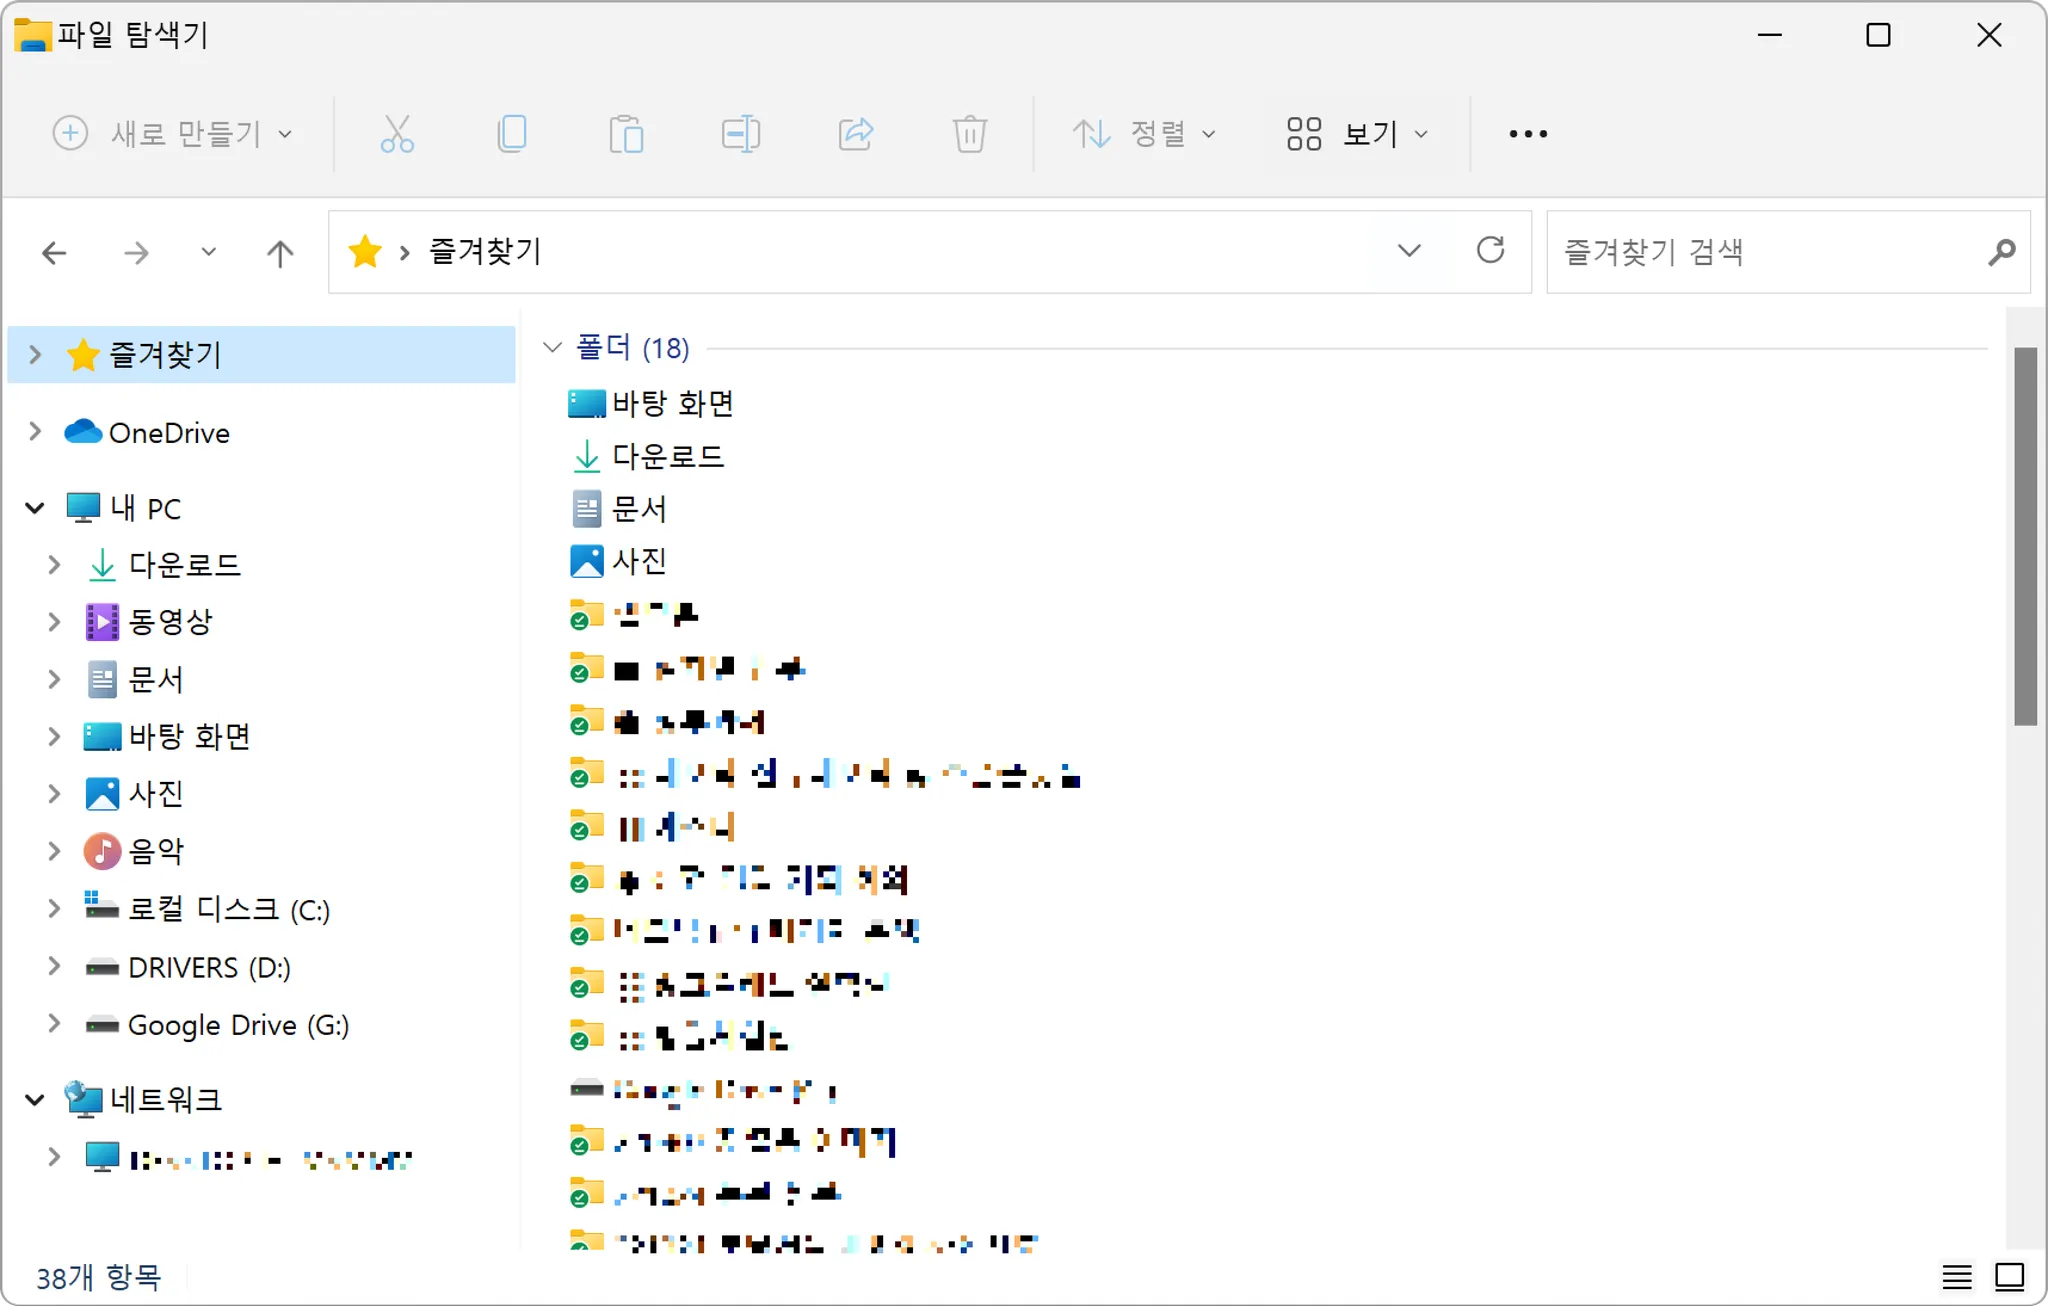Image resolution: width=2048 pixels, height=1306 pixels.
Task: Click the Share icon in toolbar
Action: coord(855,133)
